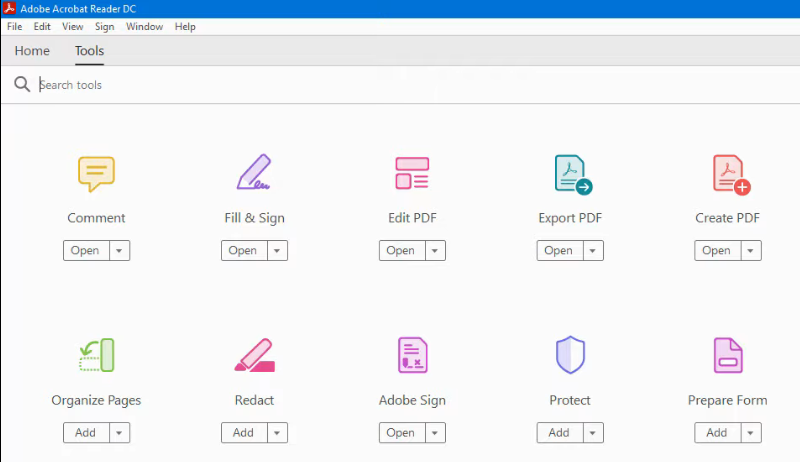800x462 pixels.
Task: Open the Help menu
Action: [185, 27]
